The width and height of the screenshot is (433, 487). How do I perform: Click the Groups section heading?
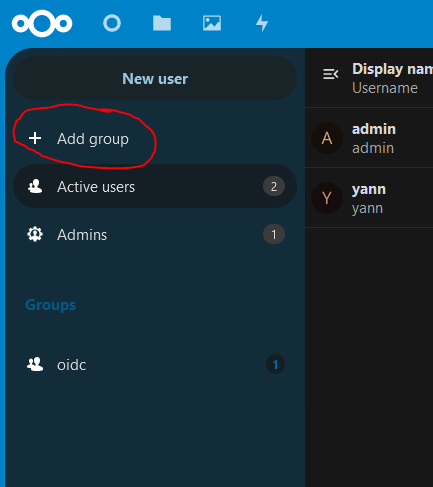[51, 305]
